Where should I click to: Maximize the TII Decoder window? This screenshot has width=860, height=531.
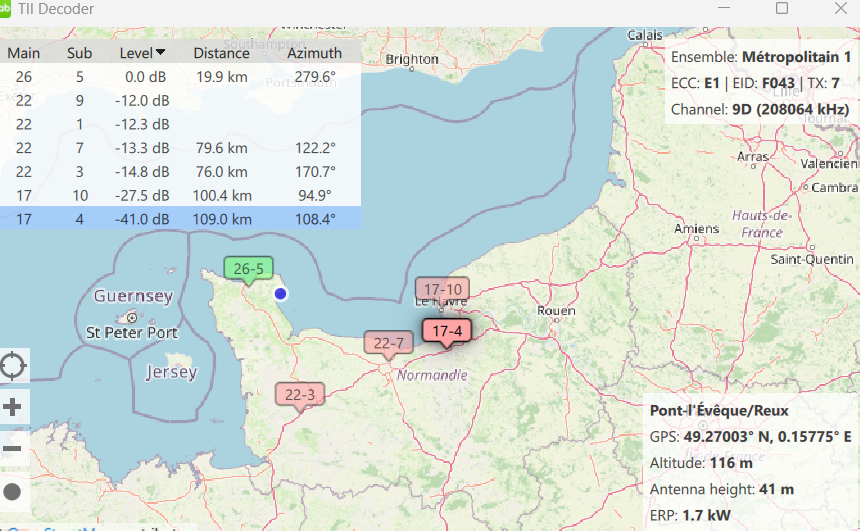click(x=782, y=8)
